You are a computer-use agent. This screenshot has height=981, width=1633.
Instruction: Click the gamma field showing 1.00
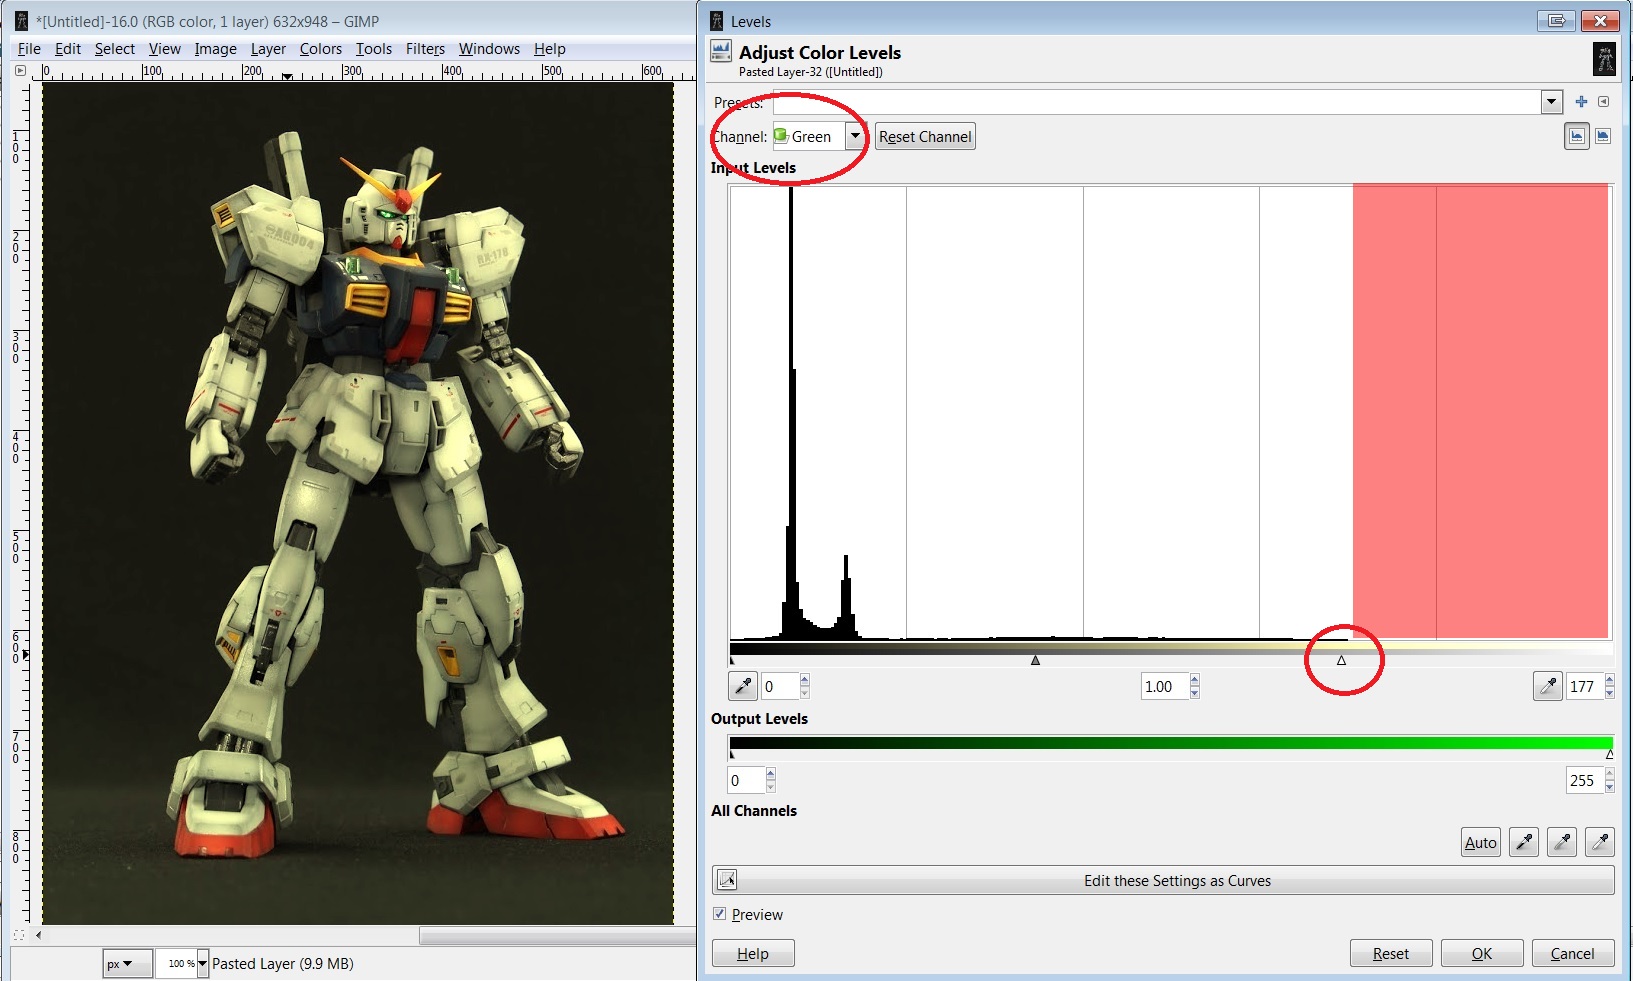pyautogui.click(x=1164, y=686)
